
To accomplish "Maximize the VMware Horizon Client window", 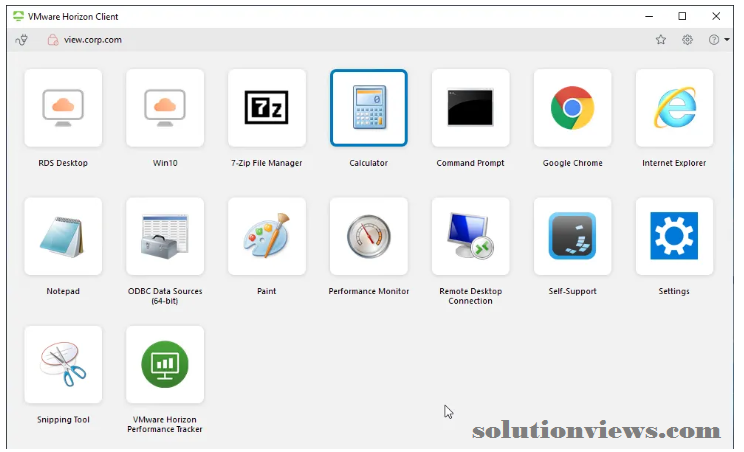I will coord(682,17).
